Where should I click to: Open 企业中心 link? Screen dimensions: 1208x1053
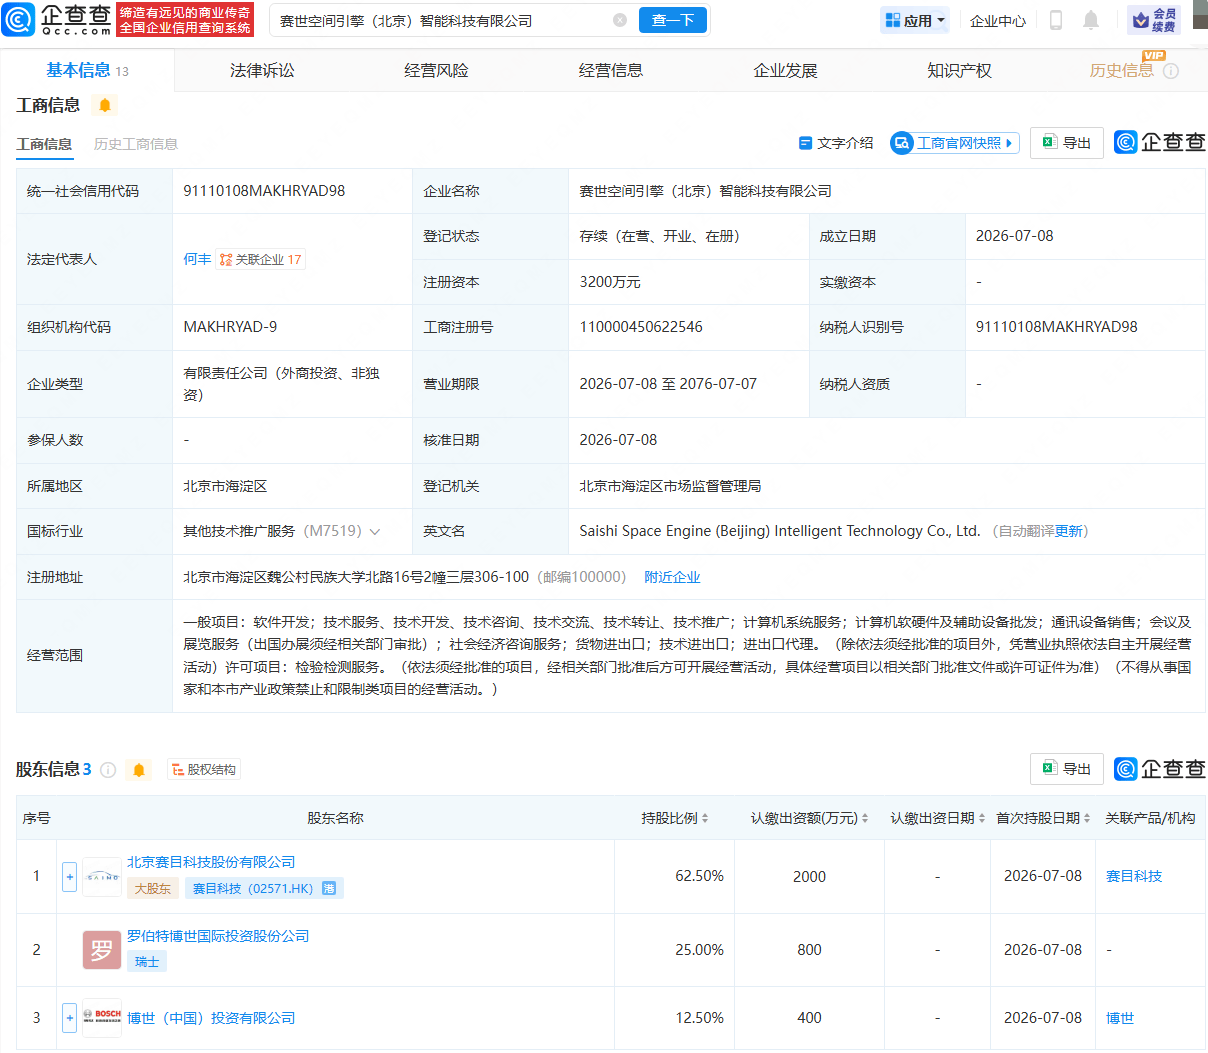(x=998, y=20)
